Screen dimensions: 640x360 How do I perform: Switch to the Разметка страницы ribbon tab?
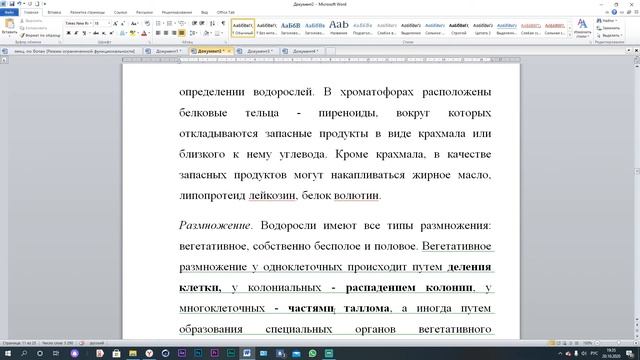[87, 13]
